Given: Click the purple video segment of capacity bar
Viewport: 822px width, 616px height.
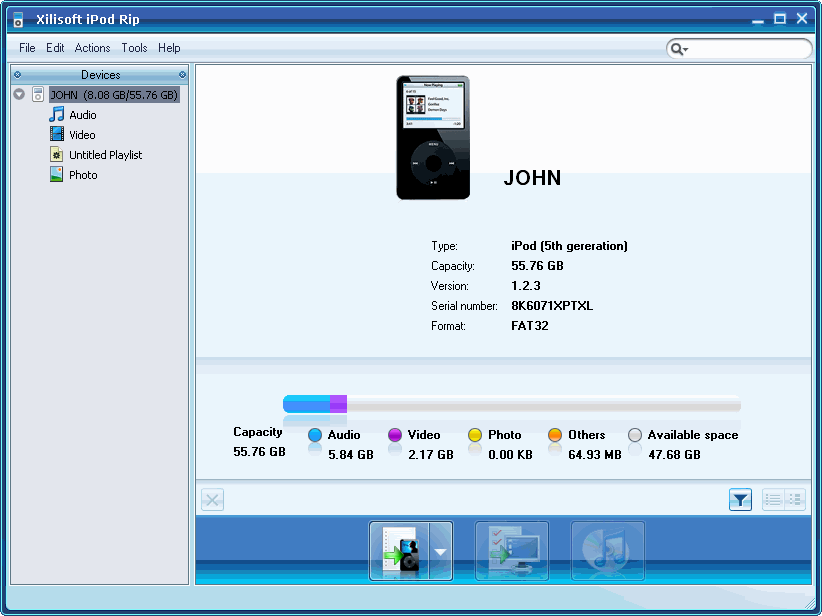Looking at the screenshot, I should point(338,404).
